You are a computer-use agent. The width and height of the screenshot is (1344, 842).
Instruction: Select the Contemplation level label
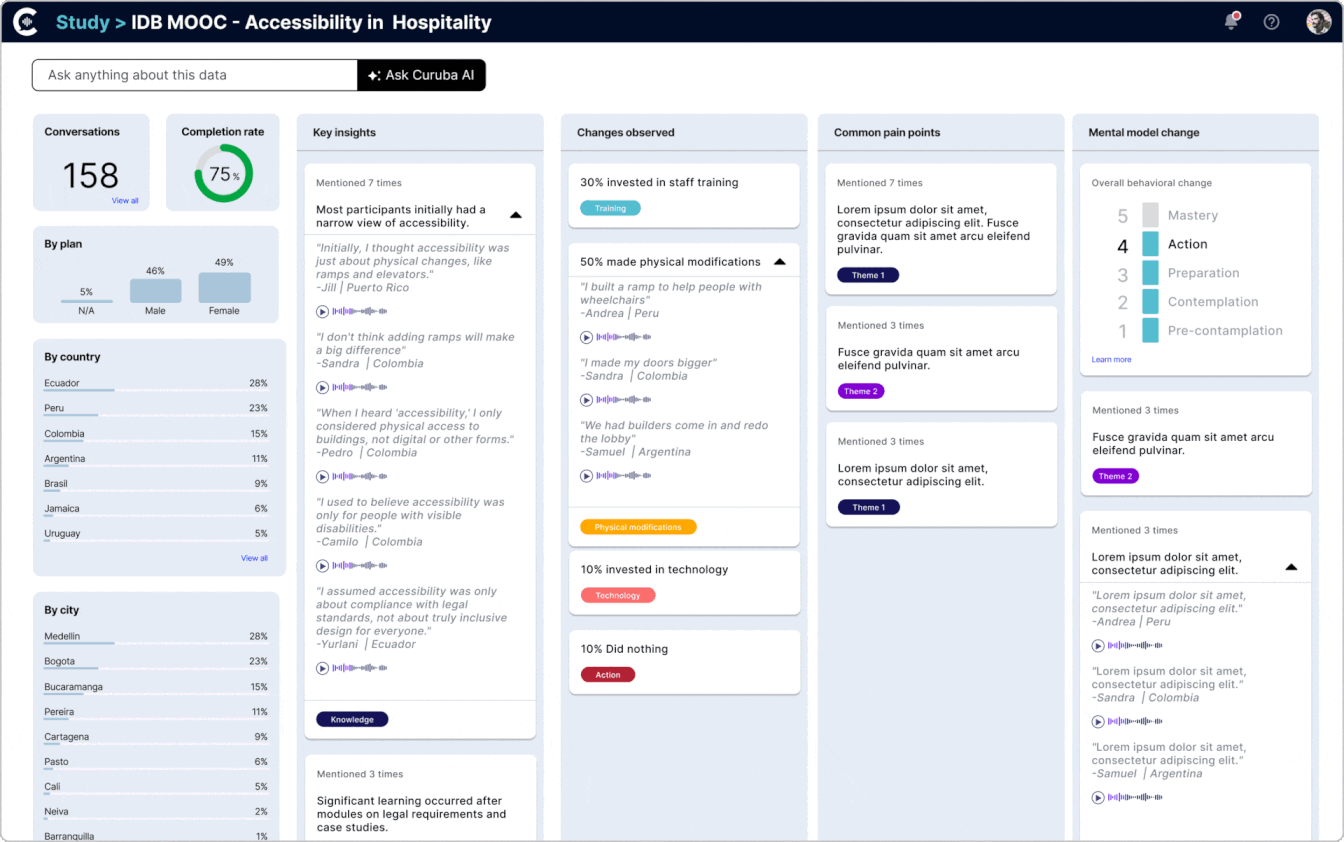[1213, 302]
